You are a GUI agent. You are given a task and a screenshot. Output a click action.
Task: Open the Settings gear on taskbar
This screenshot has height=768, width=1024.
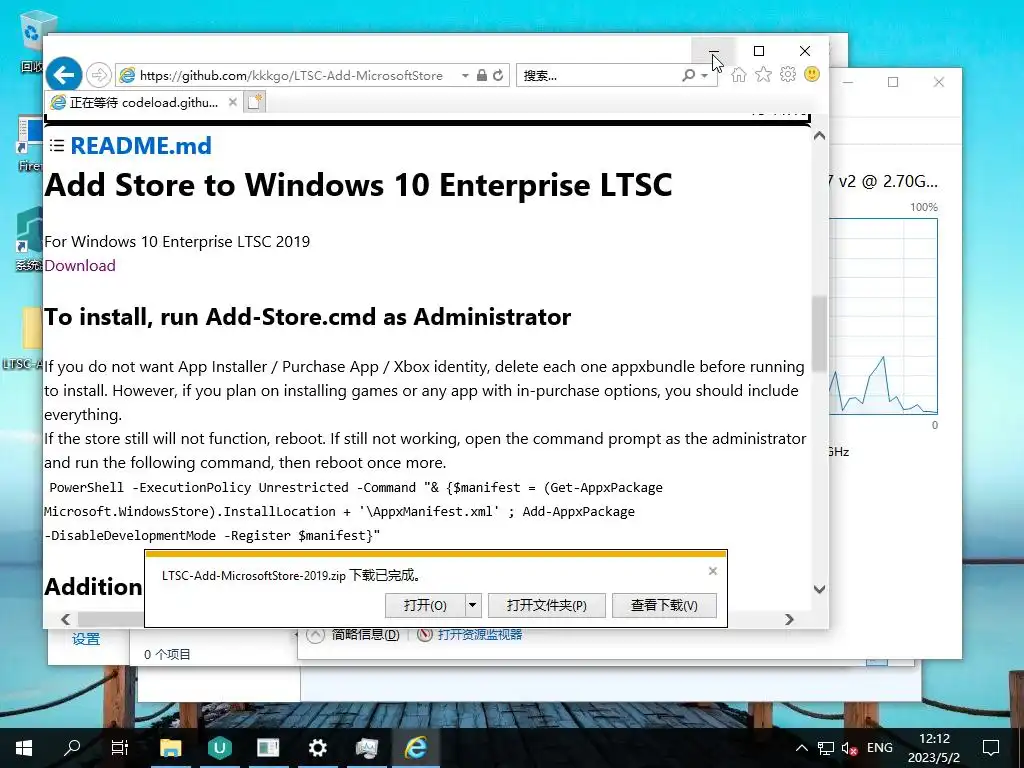coord(317,748)
